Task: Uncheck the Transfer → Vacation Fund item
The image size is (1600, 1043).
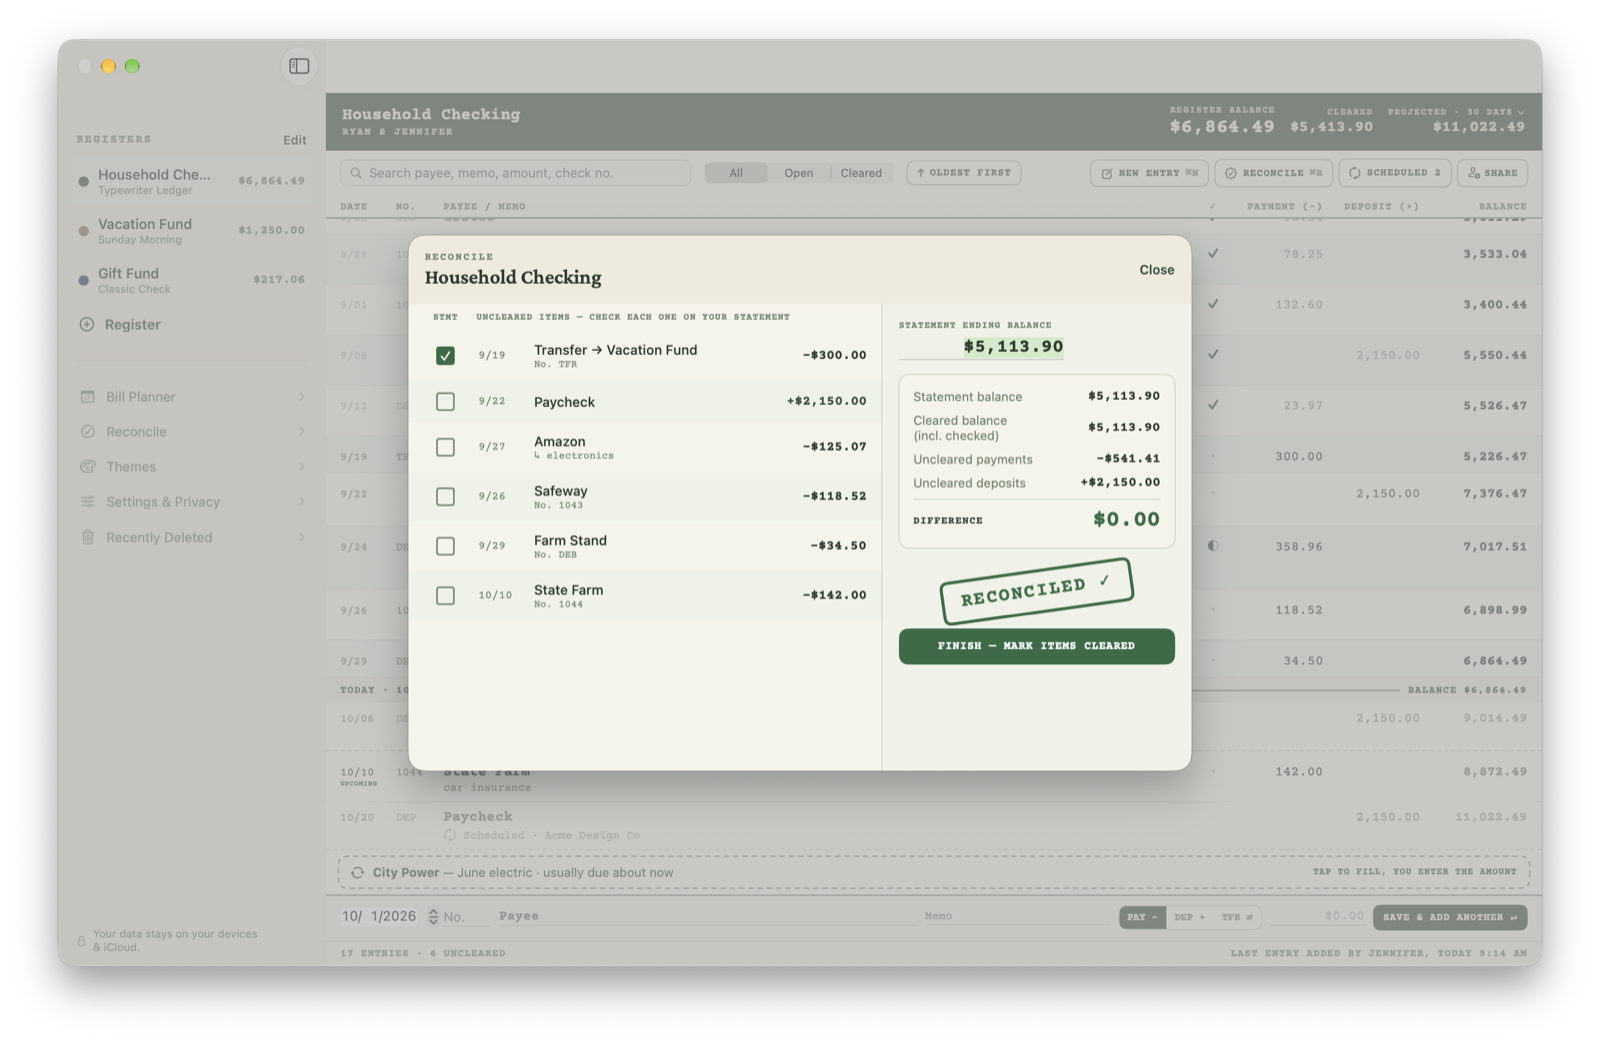Action: click(445, 355)
